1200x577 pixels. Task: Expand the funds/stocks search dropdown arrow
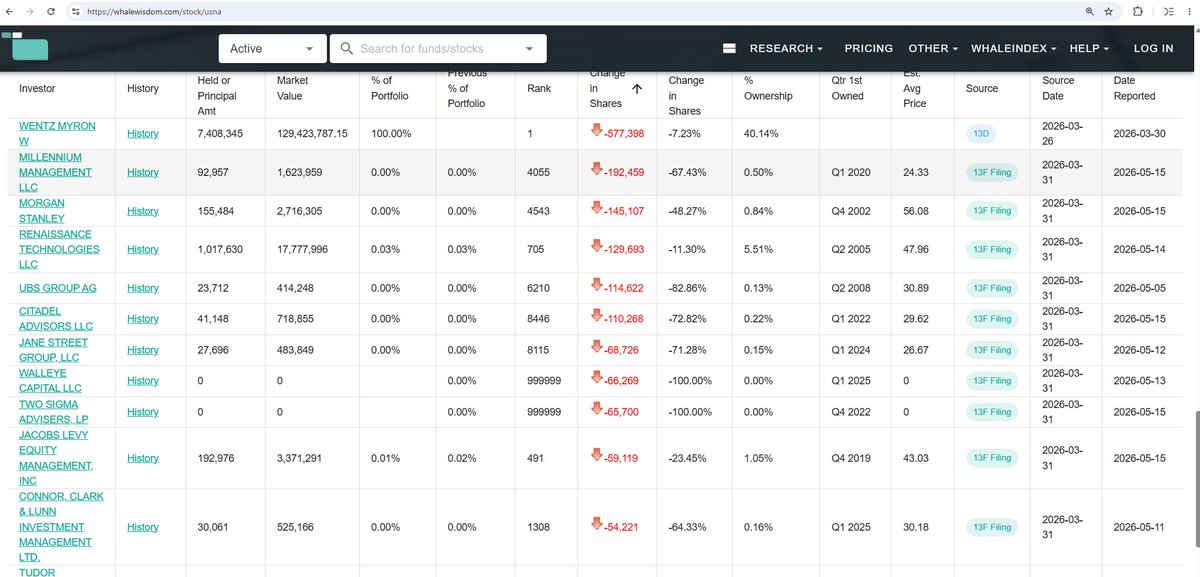(x=529, y=48)
